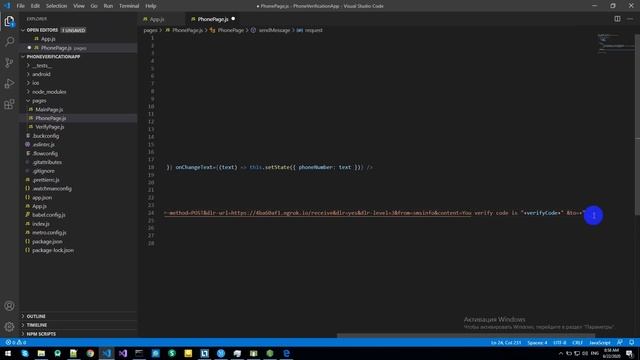640x360 pixels.
Task: Open the Search view in activity bar
Action: 9,42
